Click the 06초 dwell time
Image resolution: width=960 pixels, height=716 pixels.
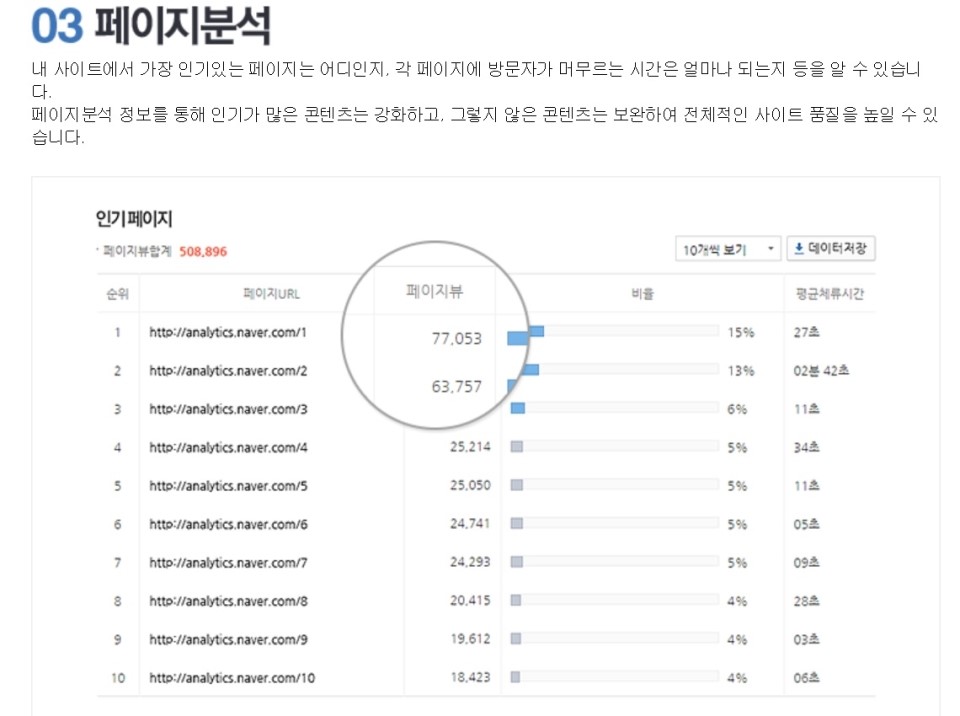(806, 677)
